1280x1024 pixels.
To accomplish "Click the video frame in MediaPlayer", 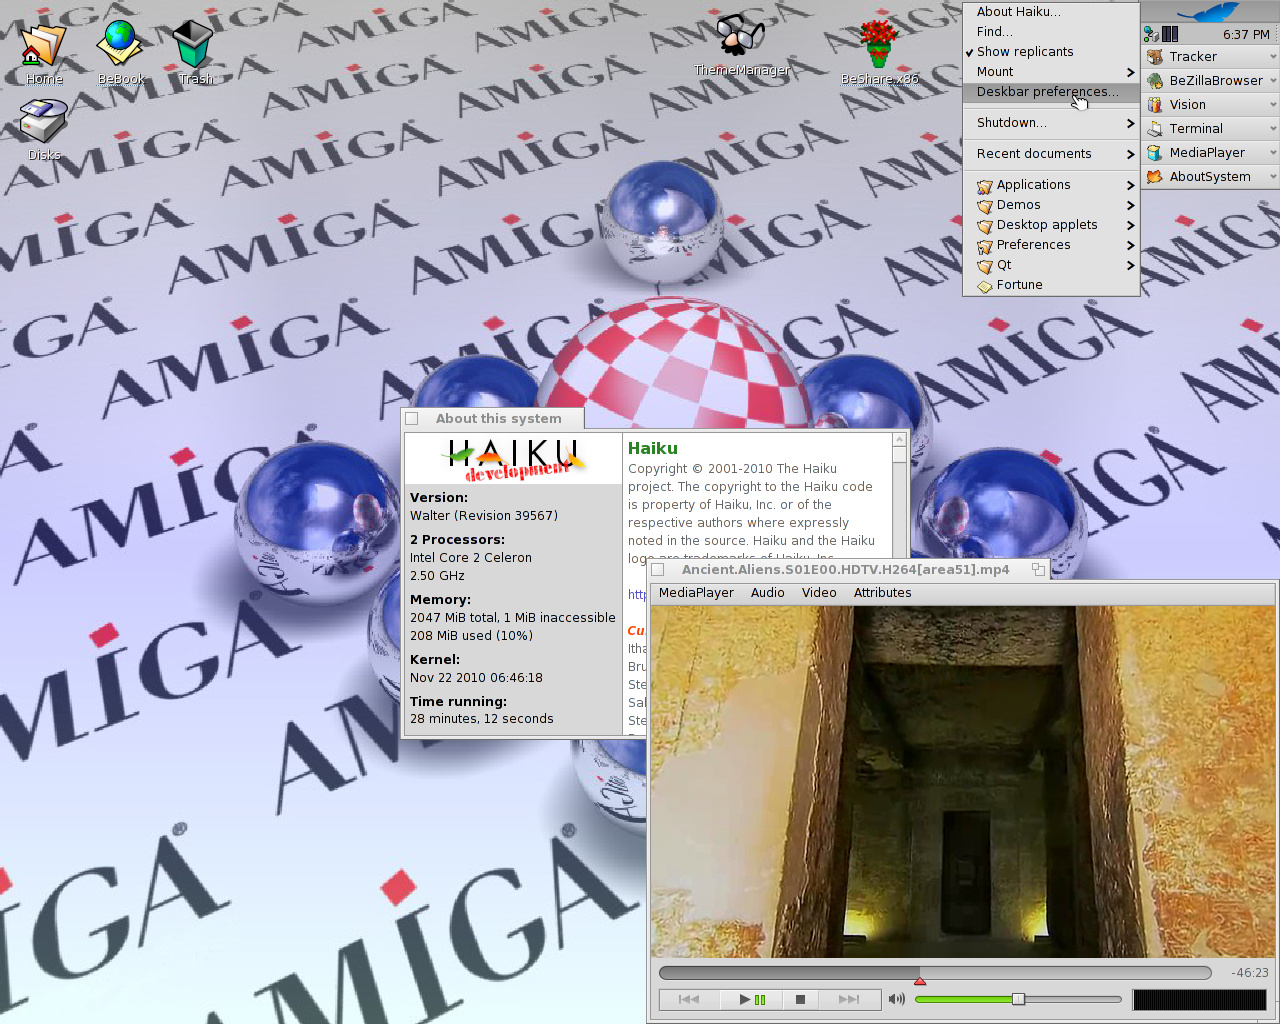I will [963, 781].
